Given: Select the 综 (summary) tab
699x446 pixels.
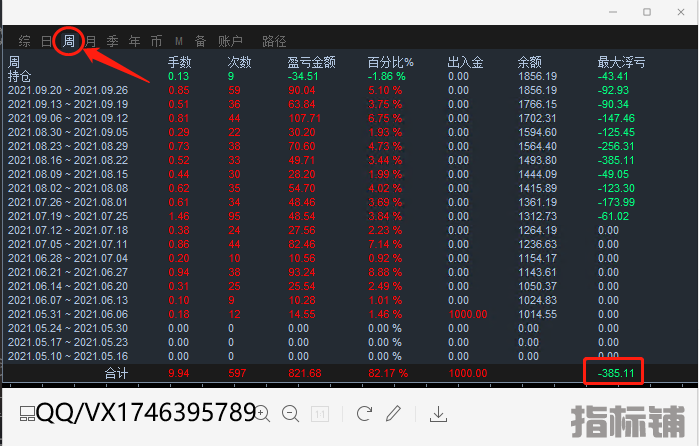Looking at the screenshot, I should click(x=25, y=41).
